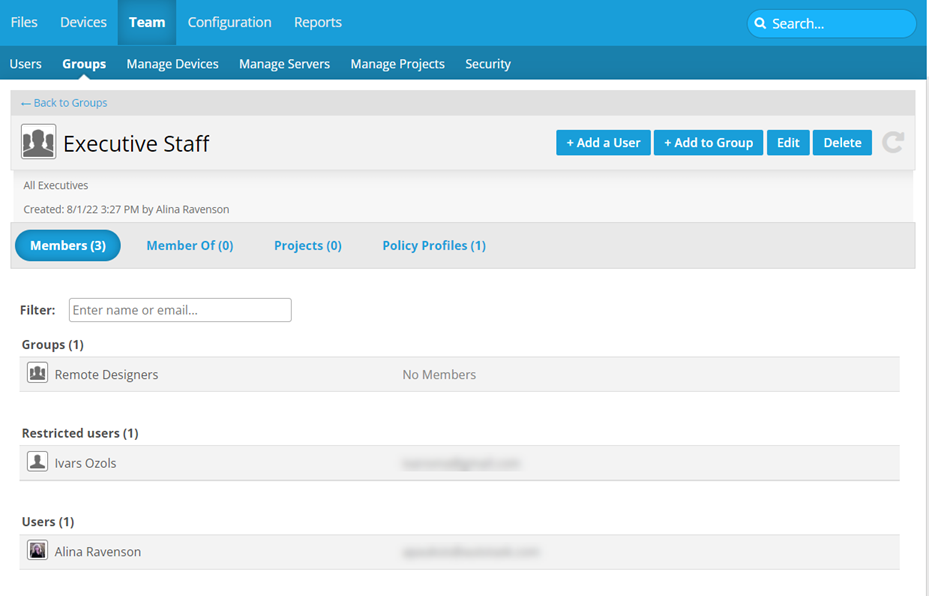
Task: Click the search magnifier icon
Action: point(760,23)
